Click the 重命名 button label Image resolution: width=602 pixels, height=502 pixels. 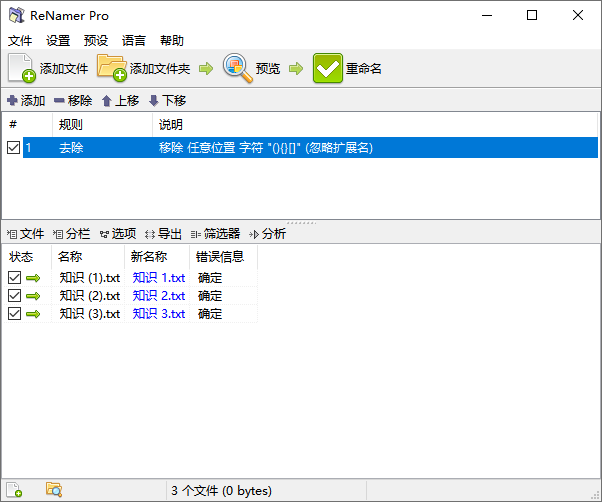coord(364,69)
